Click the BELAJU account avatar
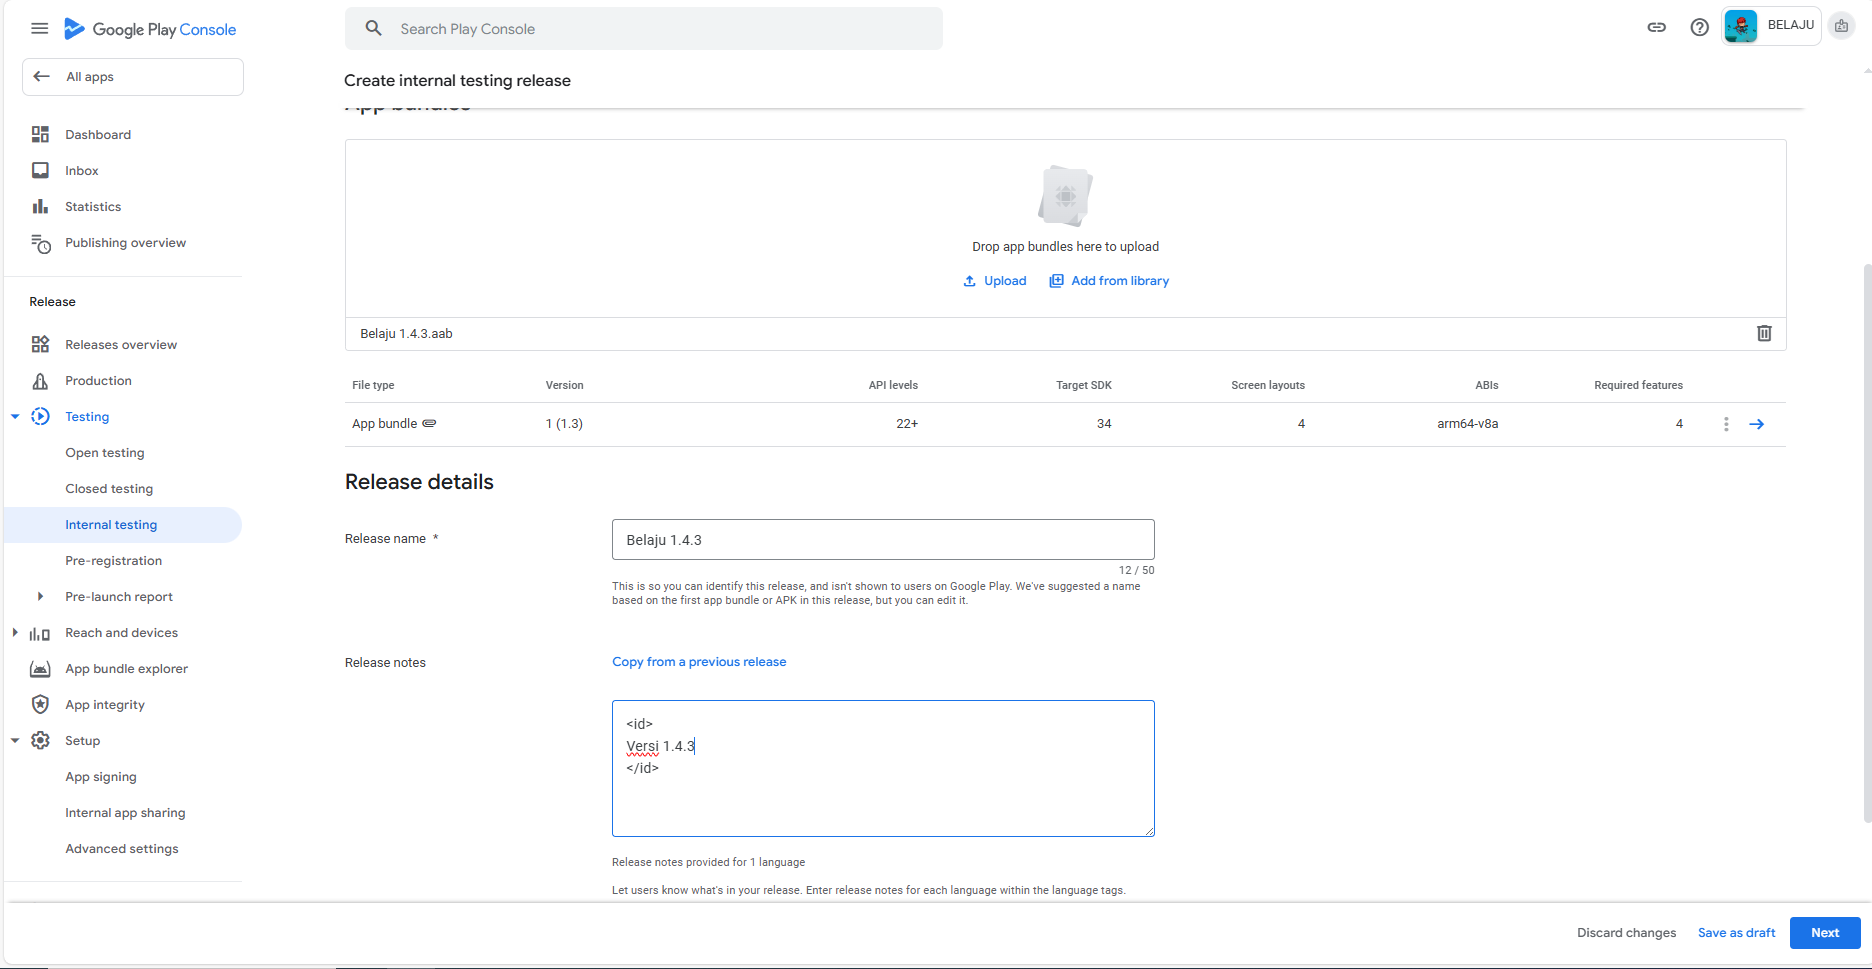 [1741, 27]
